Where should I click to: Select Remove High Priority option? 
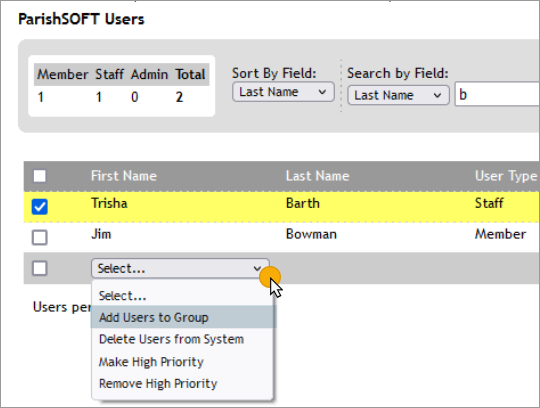tap(183, 384)
